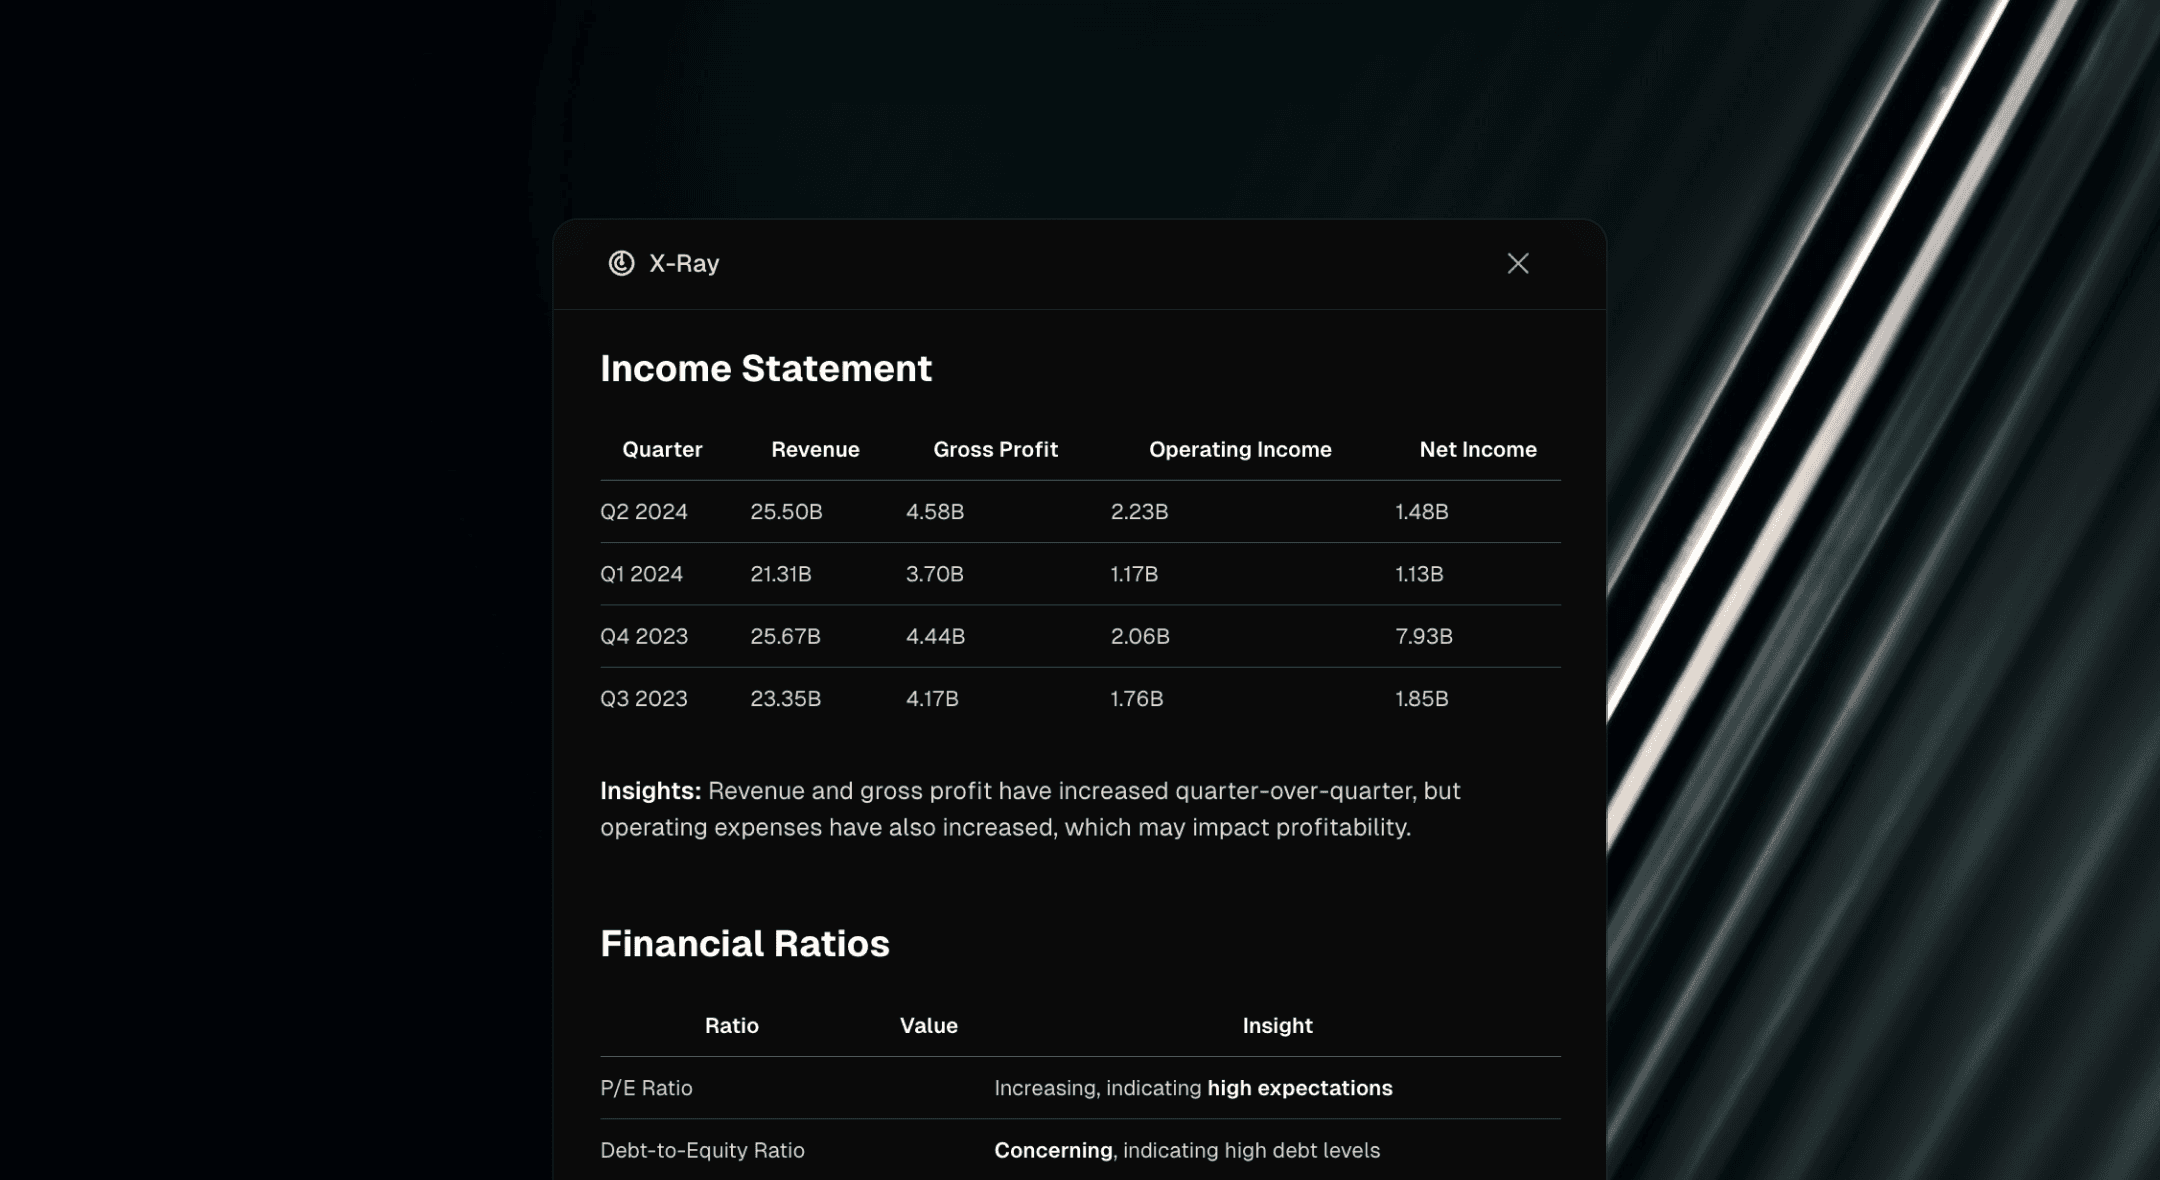2160x1180 pixels.
Task: Select the Insights summary text
Action: [x=1030, y=808]
